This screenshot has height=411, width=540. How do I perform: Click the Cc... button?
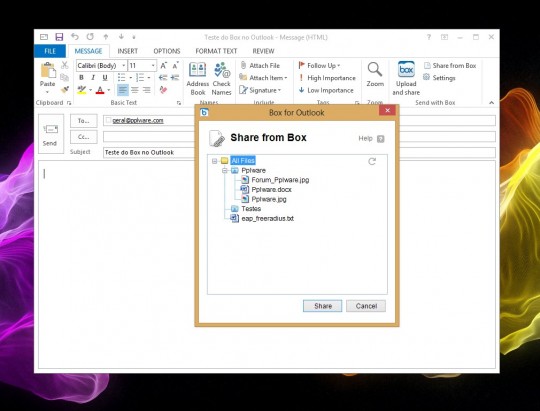click(x=84, y=137)
